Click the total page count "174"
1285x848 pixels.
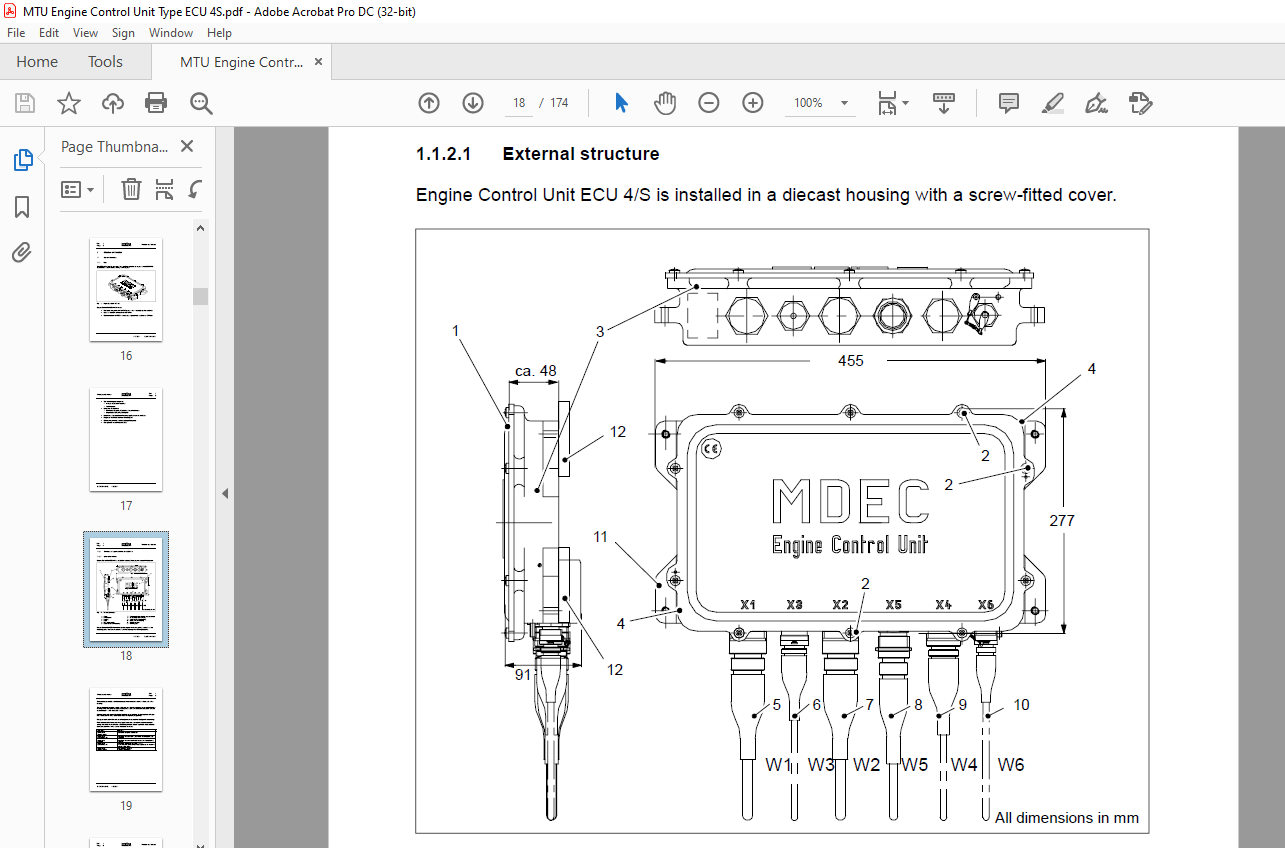click(x=559, y=103)
